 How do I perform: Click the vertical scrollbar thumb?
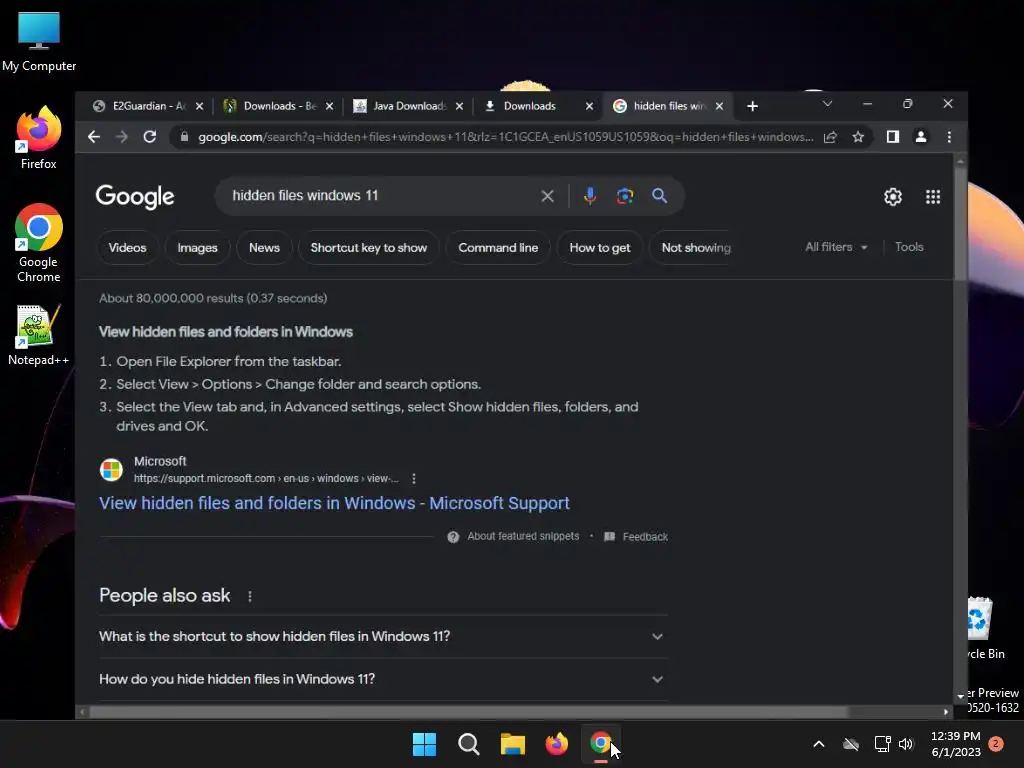click(x=960, y=222)
